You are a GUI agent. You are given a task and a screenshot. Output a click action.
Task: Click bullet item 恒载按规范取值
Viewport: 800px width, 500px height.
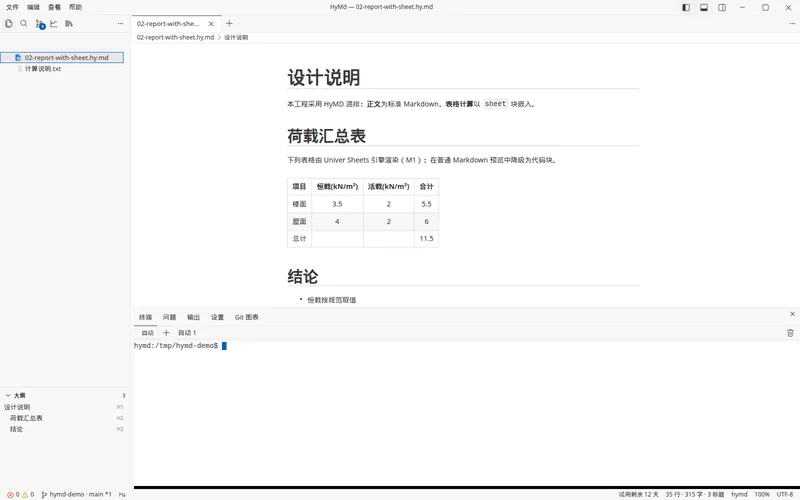[332, 300]
